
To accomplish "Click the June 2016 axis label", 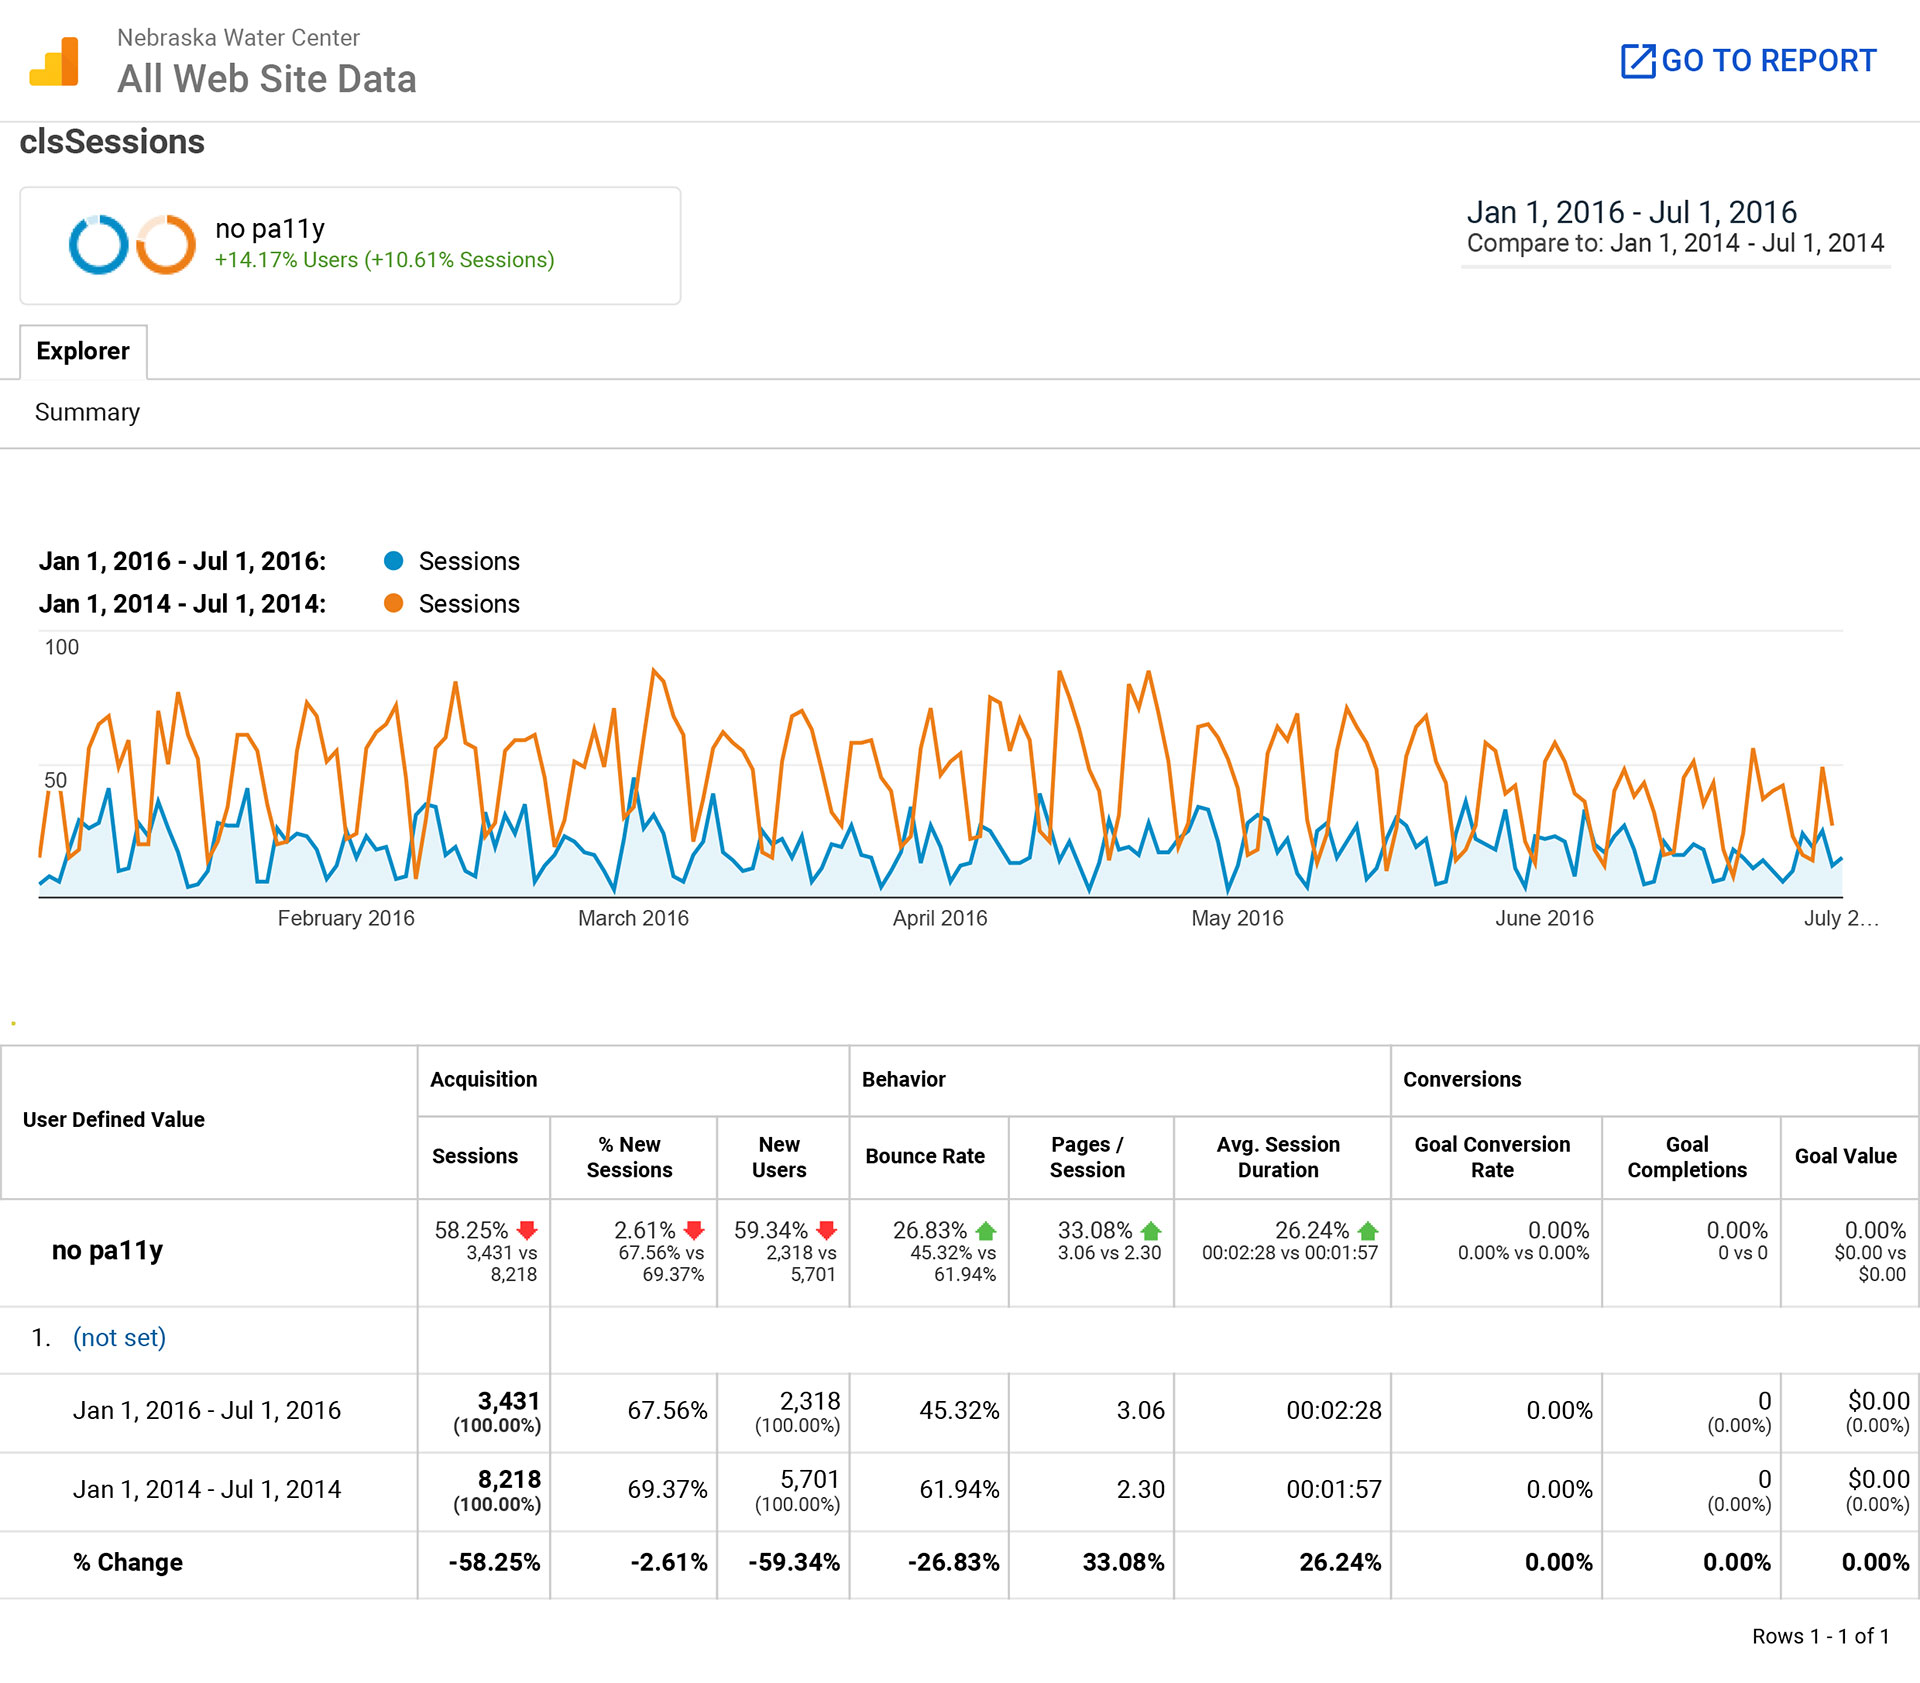I will 1544,918.
